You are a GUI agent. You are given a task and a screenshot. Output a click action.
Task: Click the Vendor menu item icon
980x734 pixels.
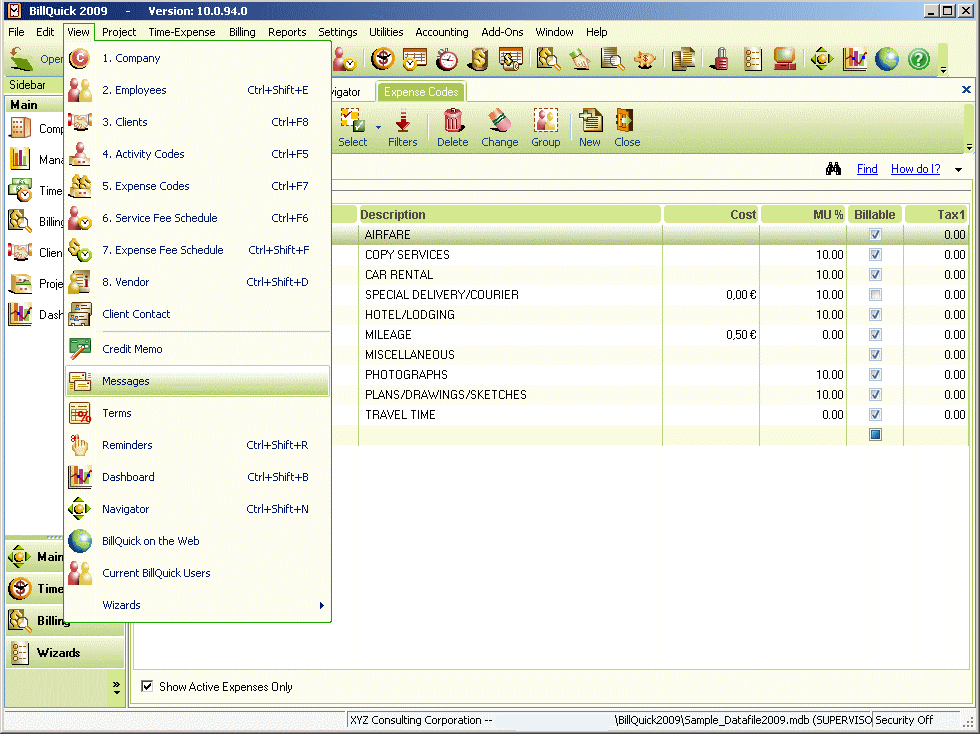80,282
